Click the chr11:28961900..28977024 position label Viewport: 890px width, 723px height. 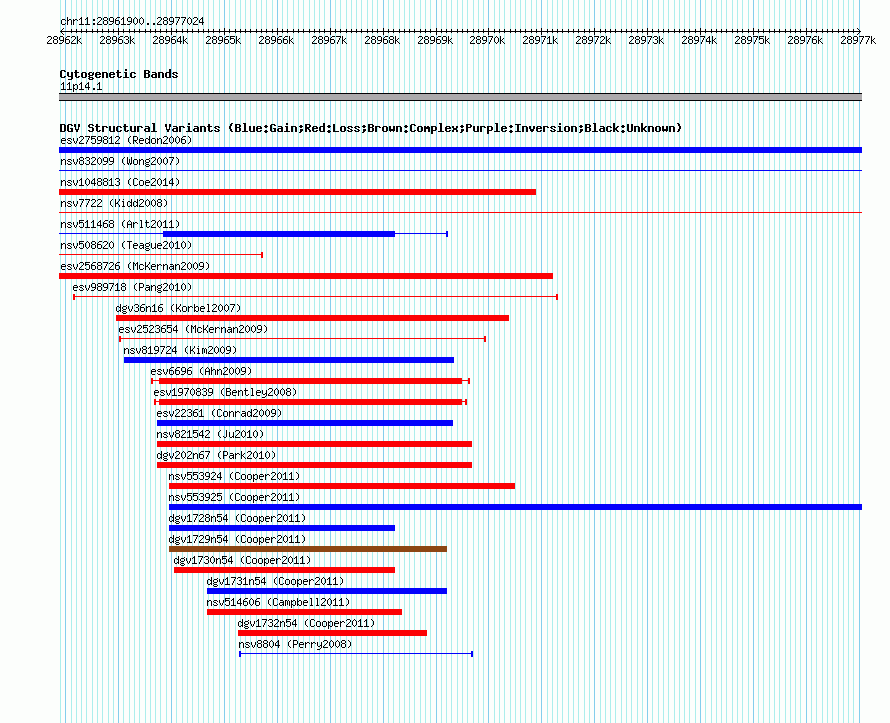click(132, 21)
